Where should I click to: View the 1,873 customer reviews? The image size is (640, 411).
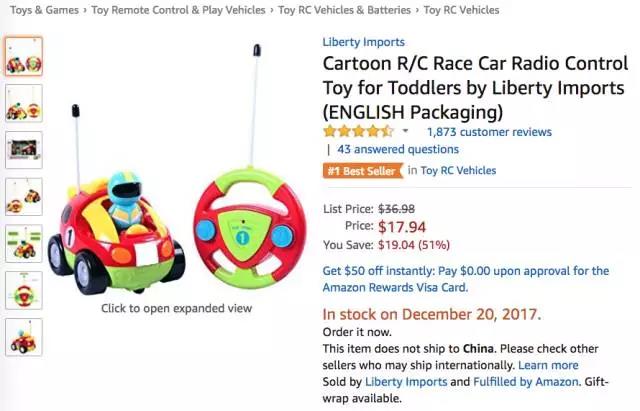tap(488, 132)
